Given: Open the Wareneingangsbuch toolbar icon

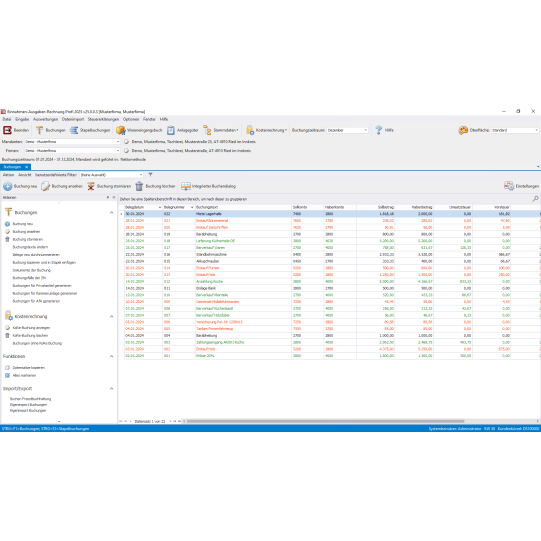Looking at the screenshot, I should (120, 130).
